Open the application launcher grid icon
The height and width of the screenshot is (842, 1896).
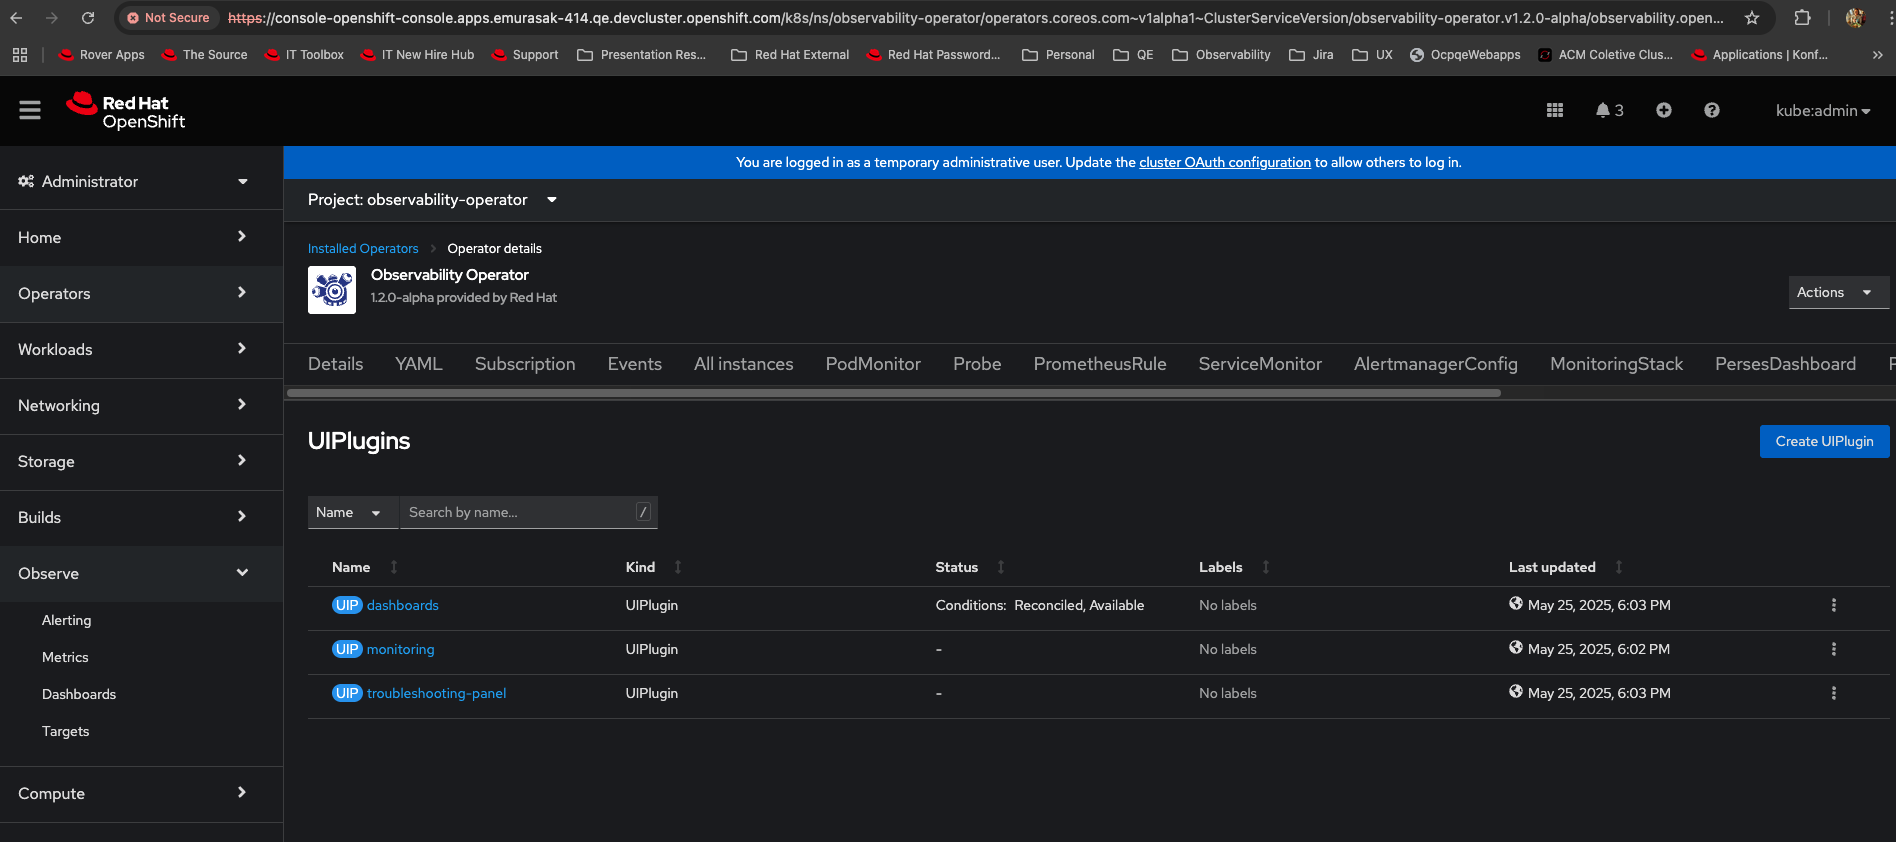point(1554,110)
